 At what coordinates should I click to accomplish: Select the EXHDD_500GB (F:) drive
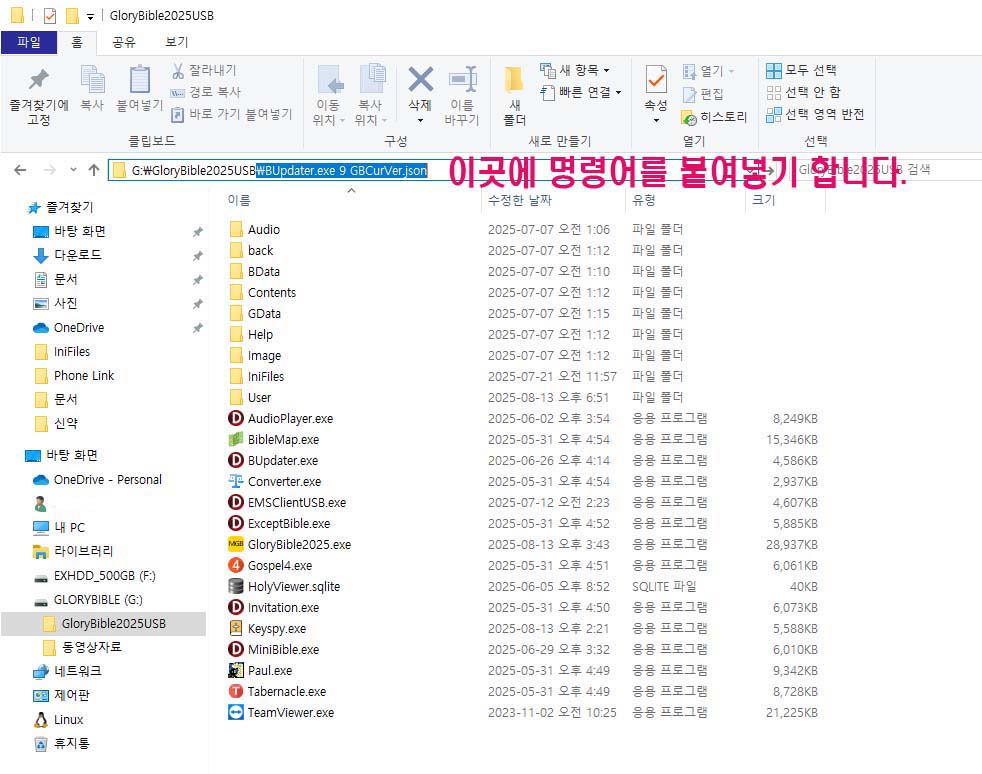click(x=94, y=575)
